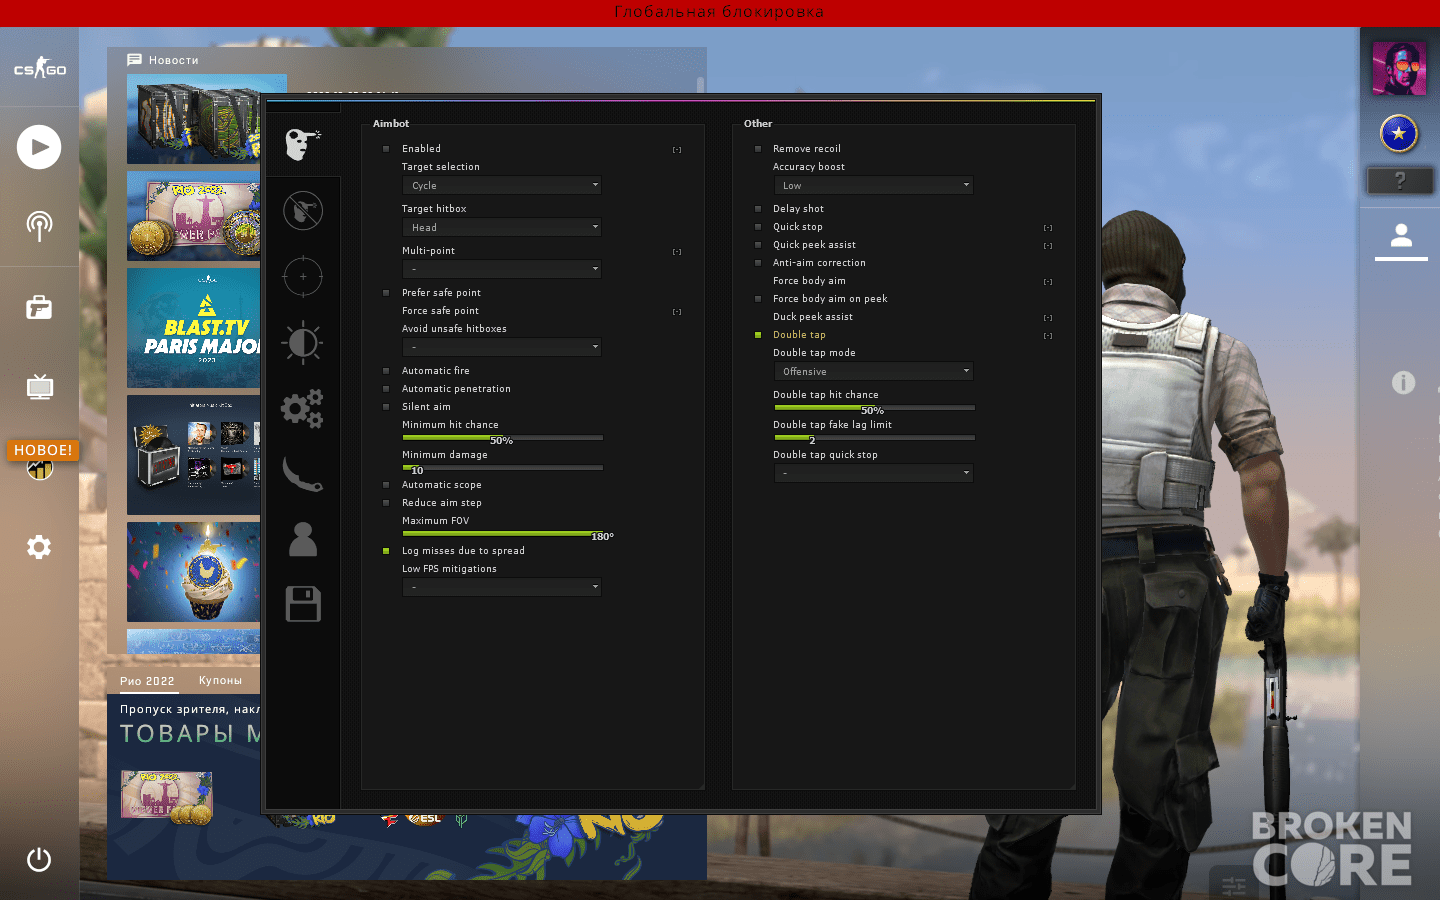Toggle the aimbot Enabled checkbox
This screenshot has width=1440, height=900.
coord(386,149)
